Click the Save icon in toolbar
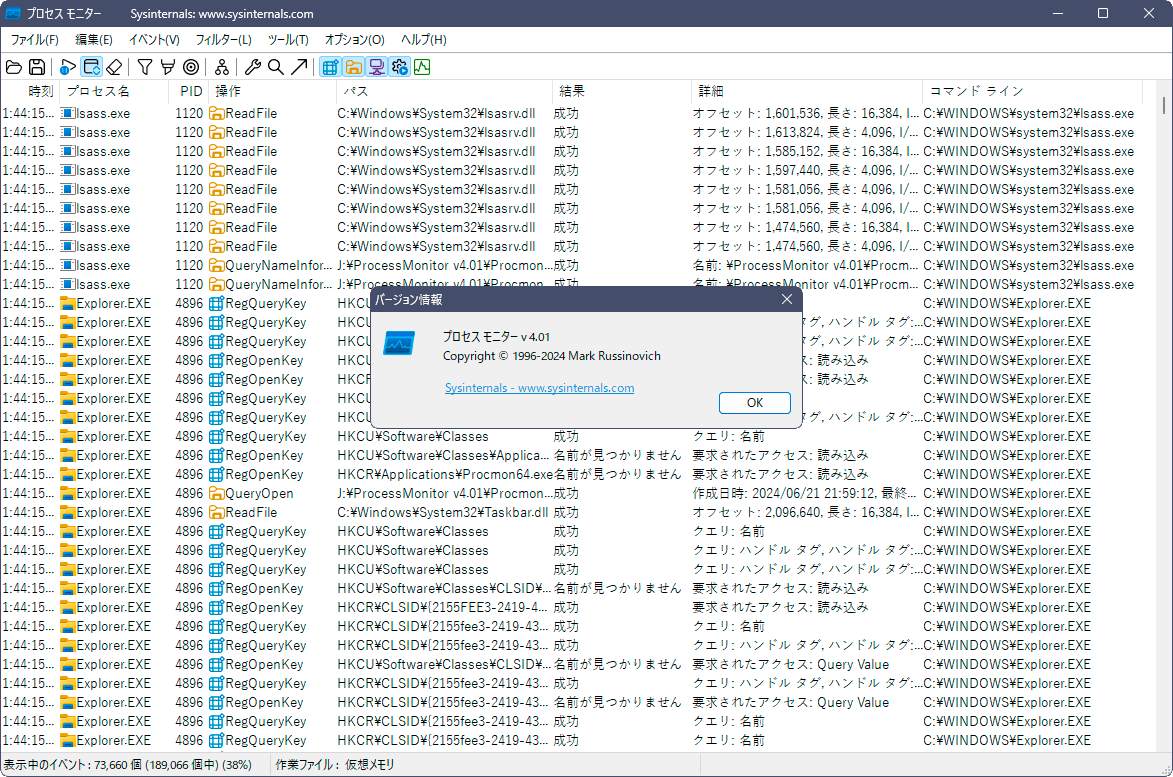 tap(37, 67)
